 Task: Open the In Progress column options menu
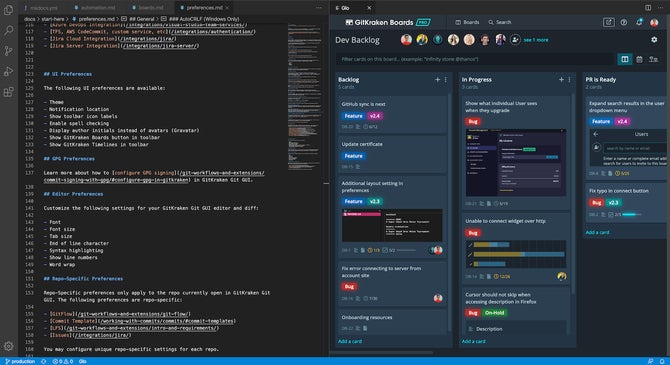[x=569, y=79]
